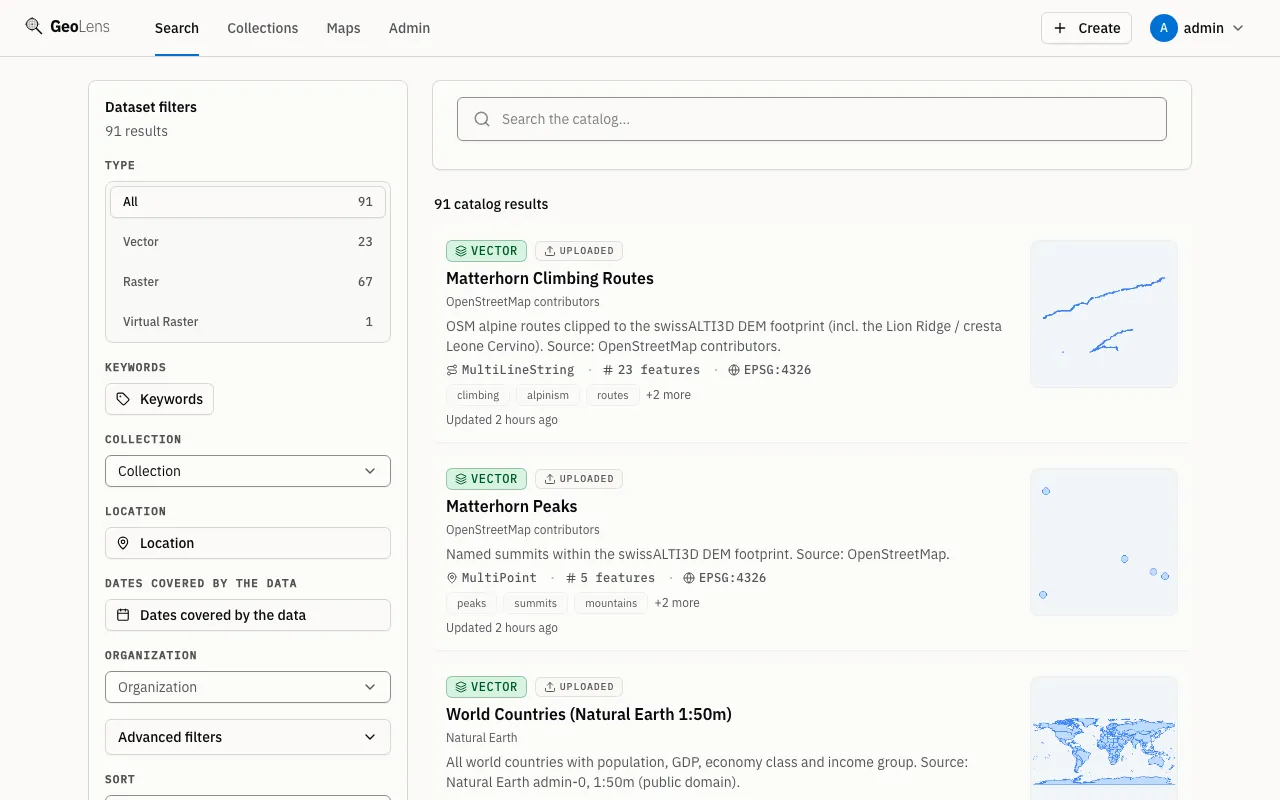Screen dimensions: 1280x800
Task: Switch to the Collections tab
Action: pyautogui.click(x=263, y=28)
